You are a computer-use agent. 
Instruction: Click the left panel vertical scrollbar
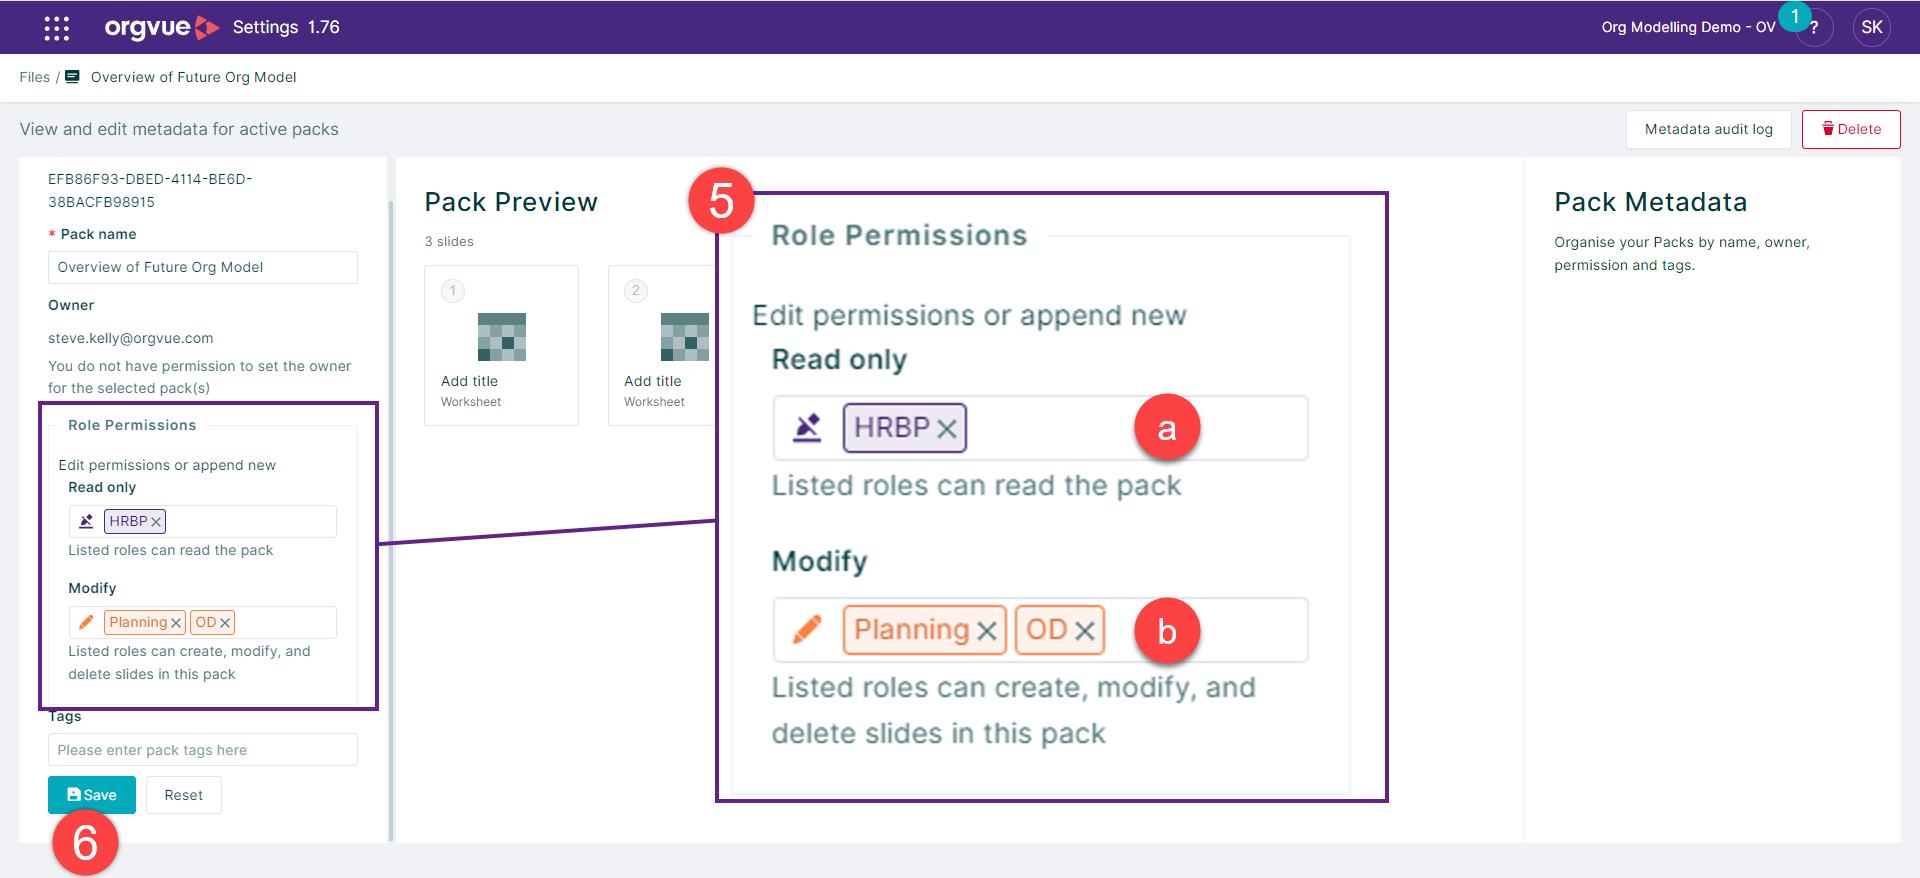(391, 520)
